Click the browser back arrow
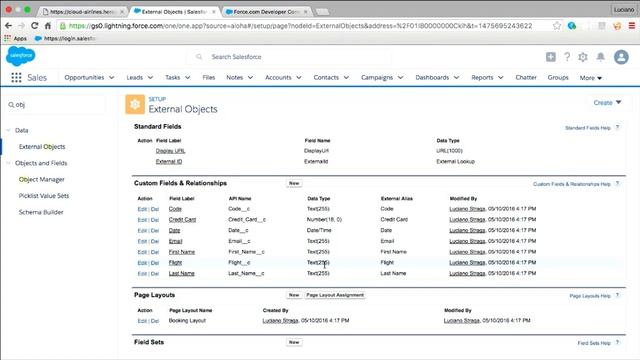 8,26
